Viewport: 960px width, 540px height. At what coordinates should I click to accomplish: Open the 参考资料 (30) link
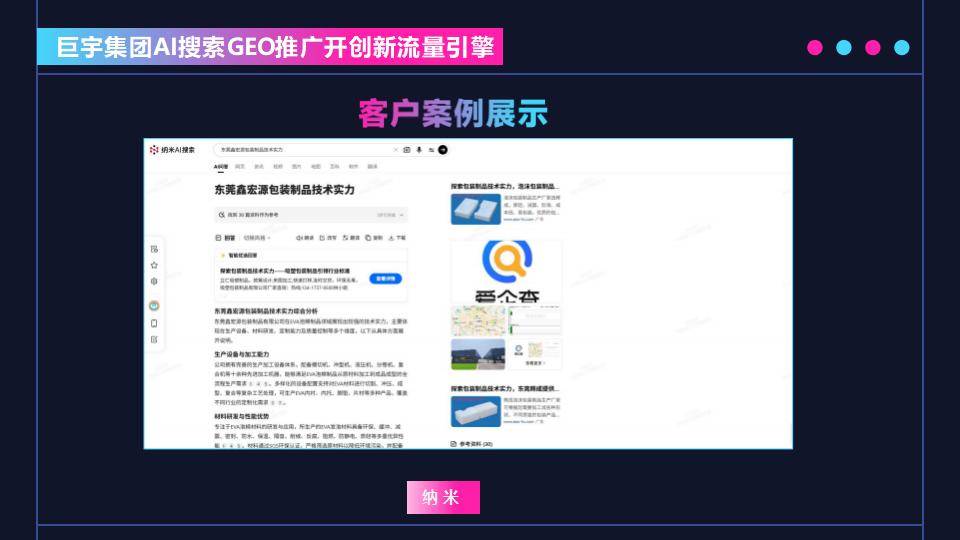tap(476, 444)
